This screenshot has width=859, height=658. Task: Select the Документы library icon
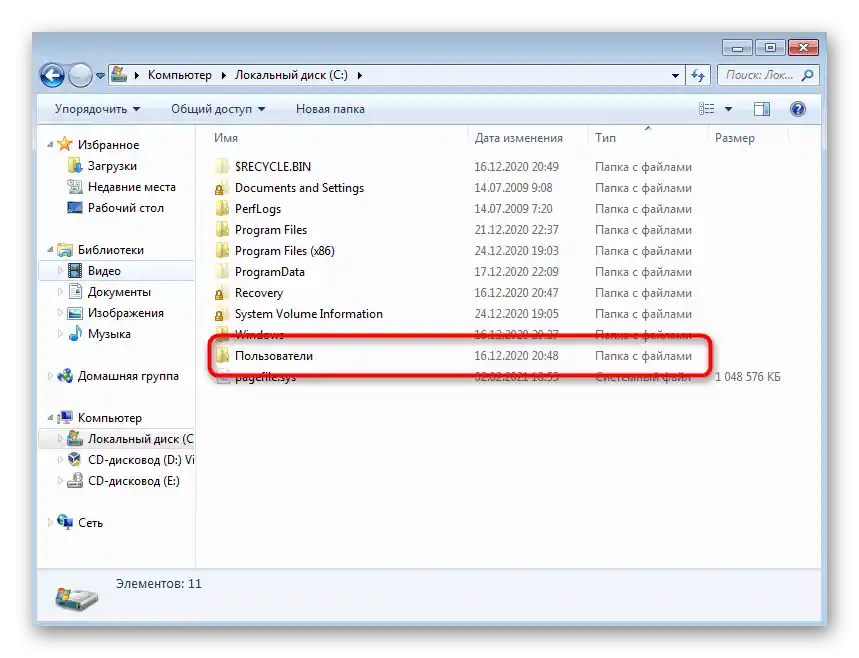(x=75, y=291)
